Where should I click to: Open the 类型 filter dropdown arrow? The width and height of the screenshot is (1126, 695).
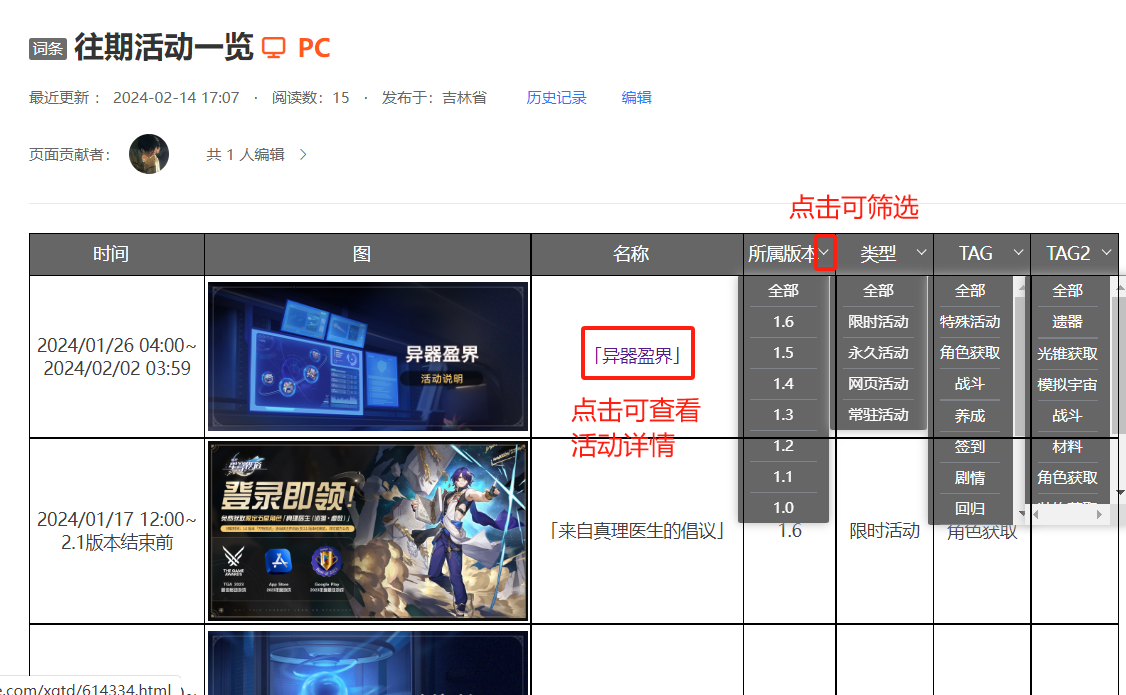(921, 253)
